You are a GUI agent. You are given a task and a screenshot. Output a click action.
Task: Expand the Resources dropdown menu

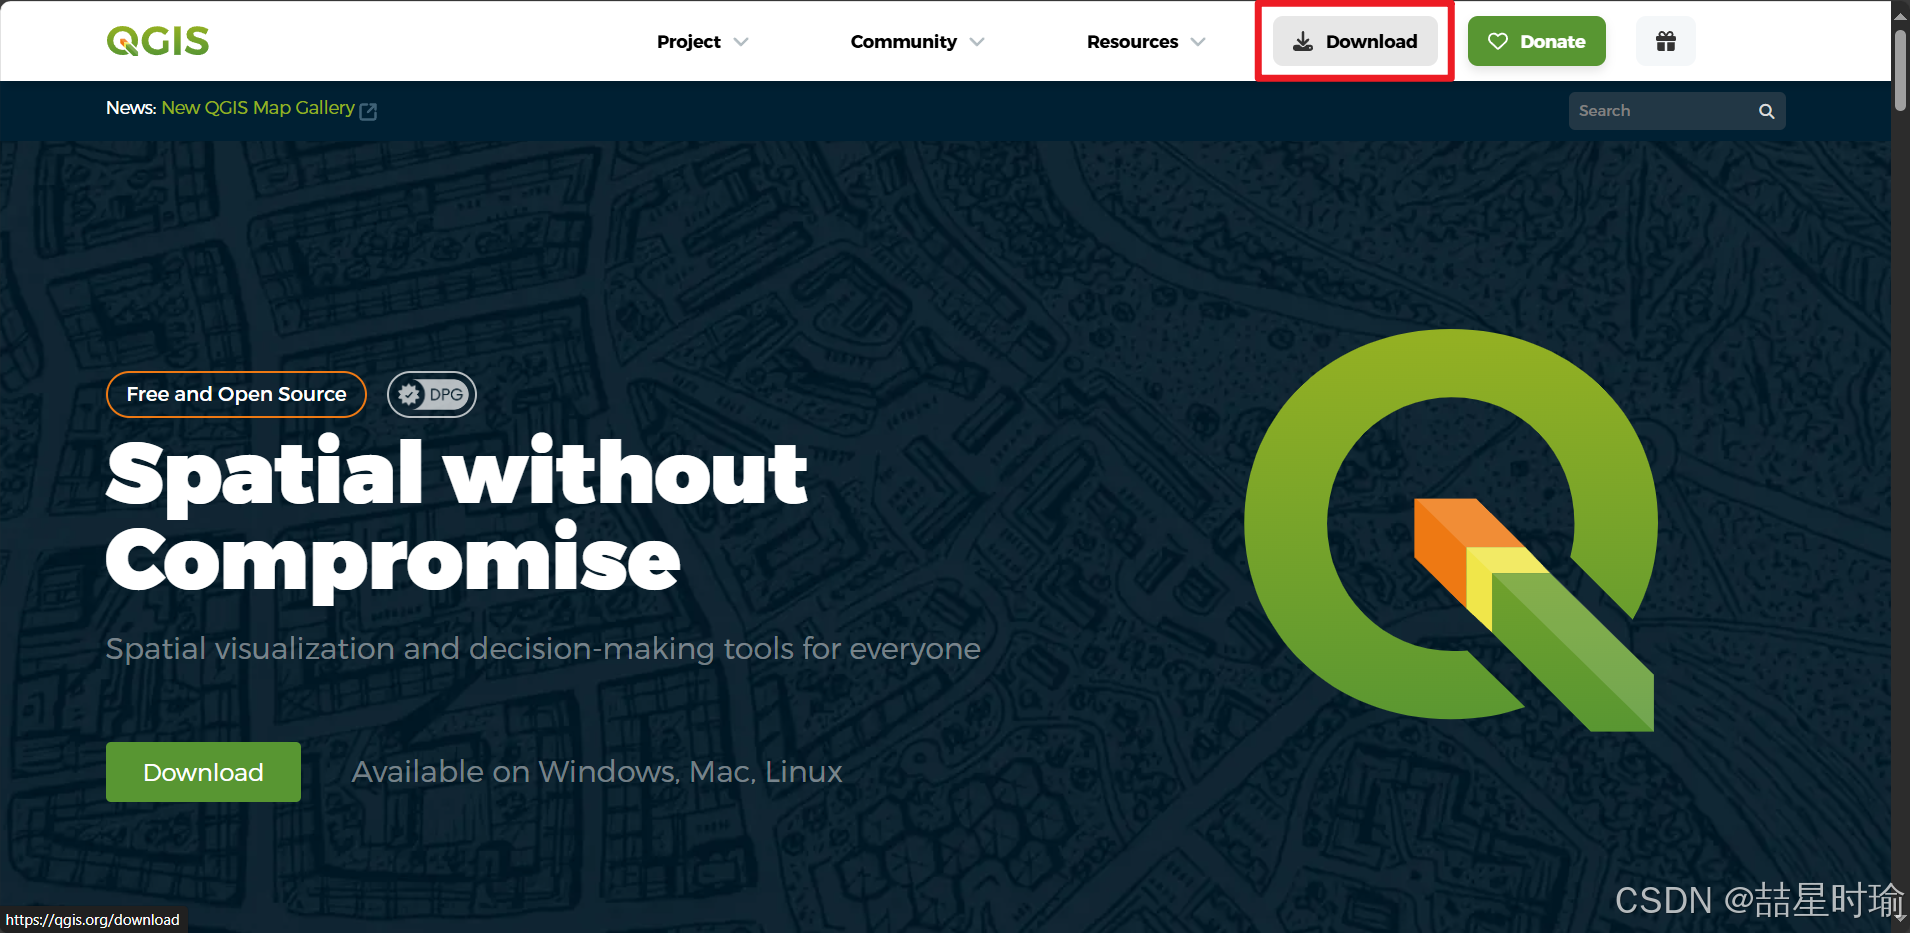point(1146,41)
